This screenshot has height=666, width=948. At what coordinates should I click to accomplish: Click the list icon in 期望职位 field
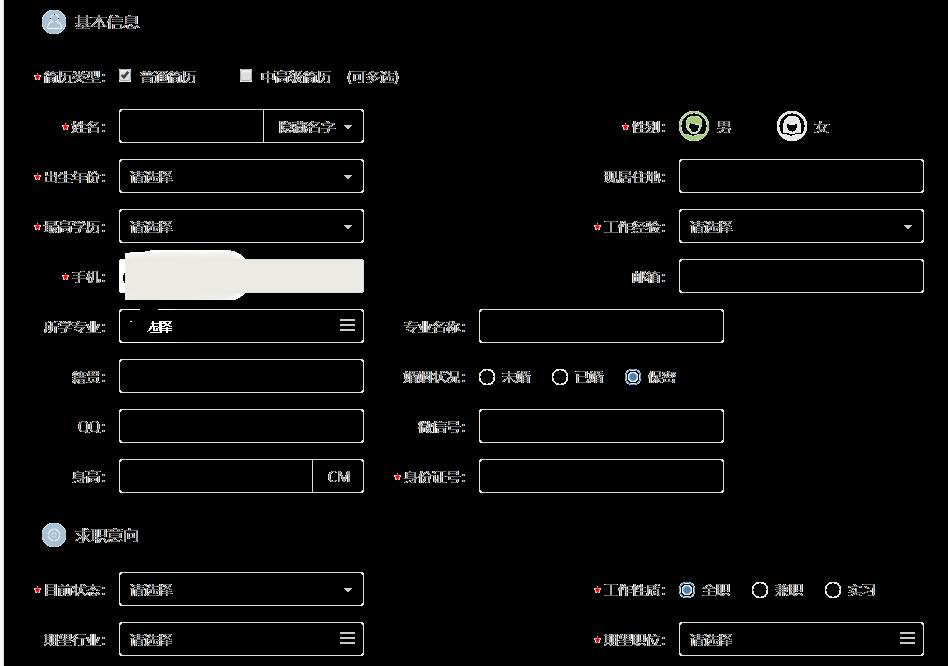click(907, 639)
